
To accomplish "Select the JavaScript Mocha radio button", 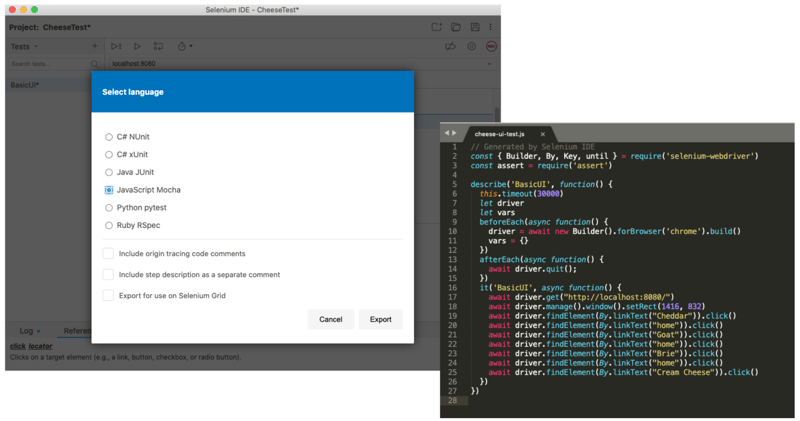I will coord(109,190).
